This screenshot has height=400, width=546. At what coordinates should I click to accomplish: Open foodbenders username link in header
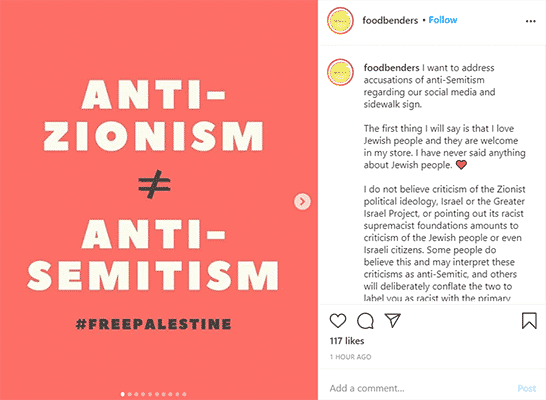coord(390,21)
